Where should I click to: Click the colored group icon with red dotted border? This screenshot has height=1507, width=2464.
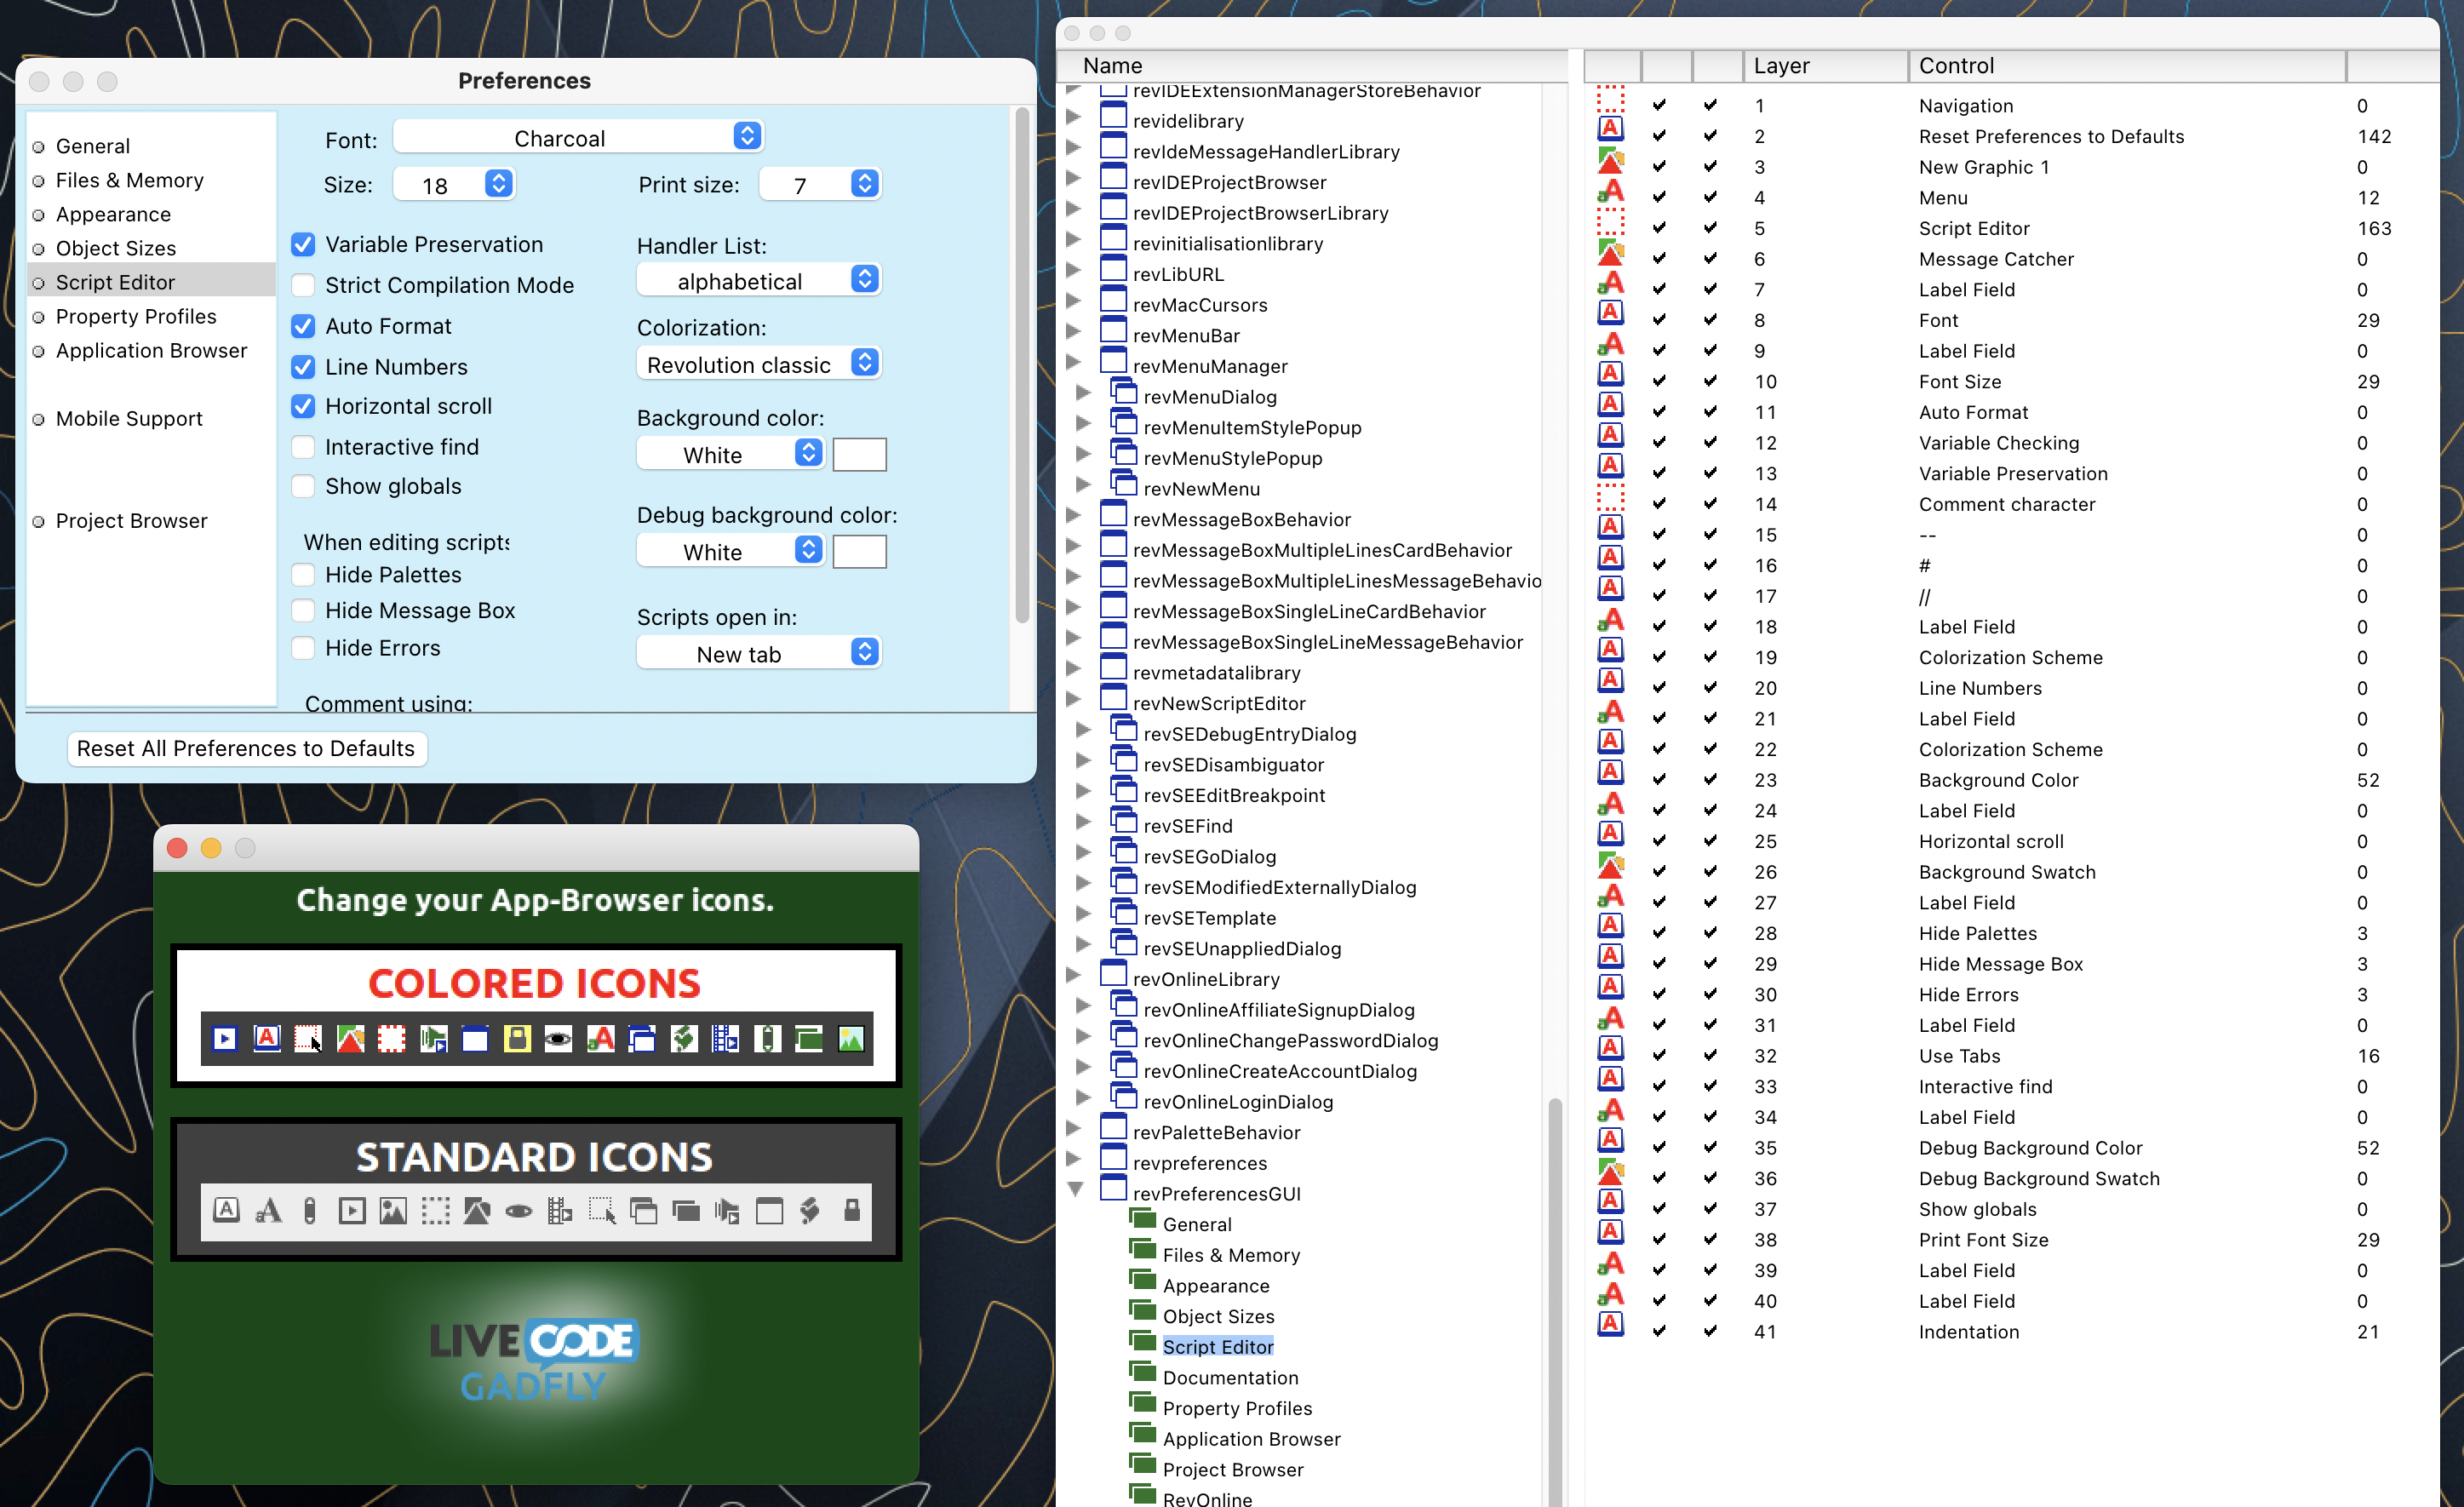(x=391, y=1039)
